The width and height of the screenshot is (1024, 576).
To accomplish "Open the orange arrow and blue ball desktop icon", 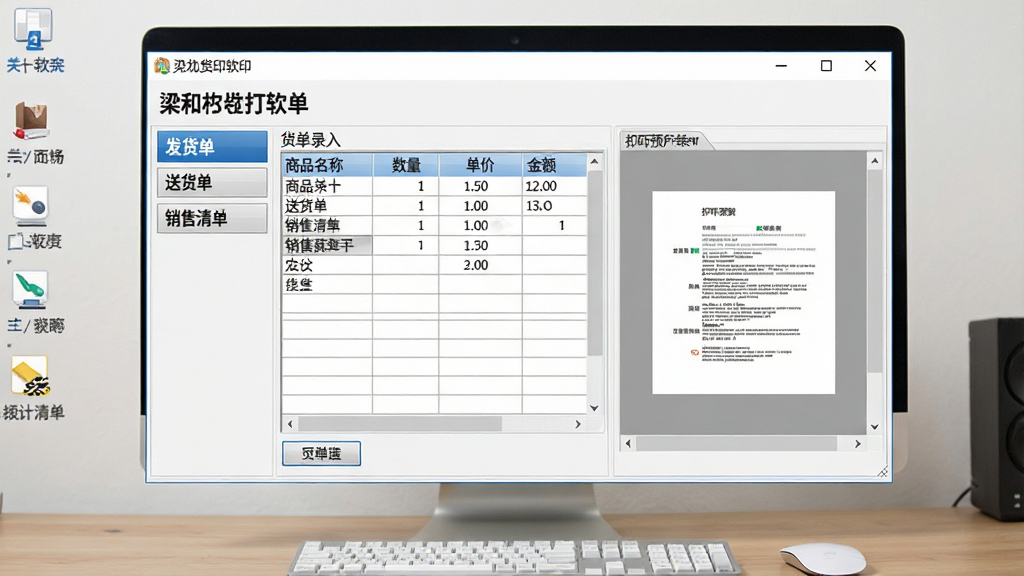I will tap(30, 205).
